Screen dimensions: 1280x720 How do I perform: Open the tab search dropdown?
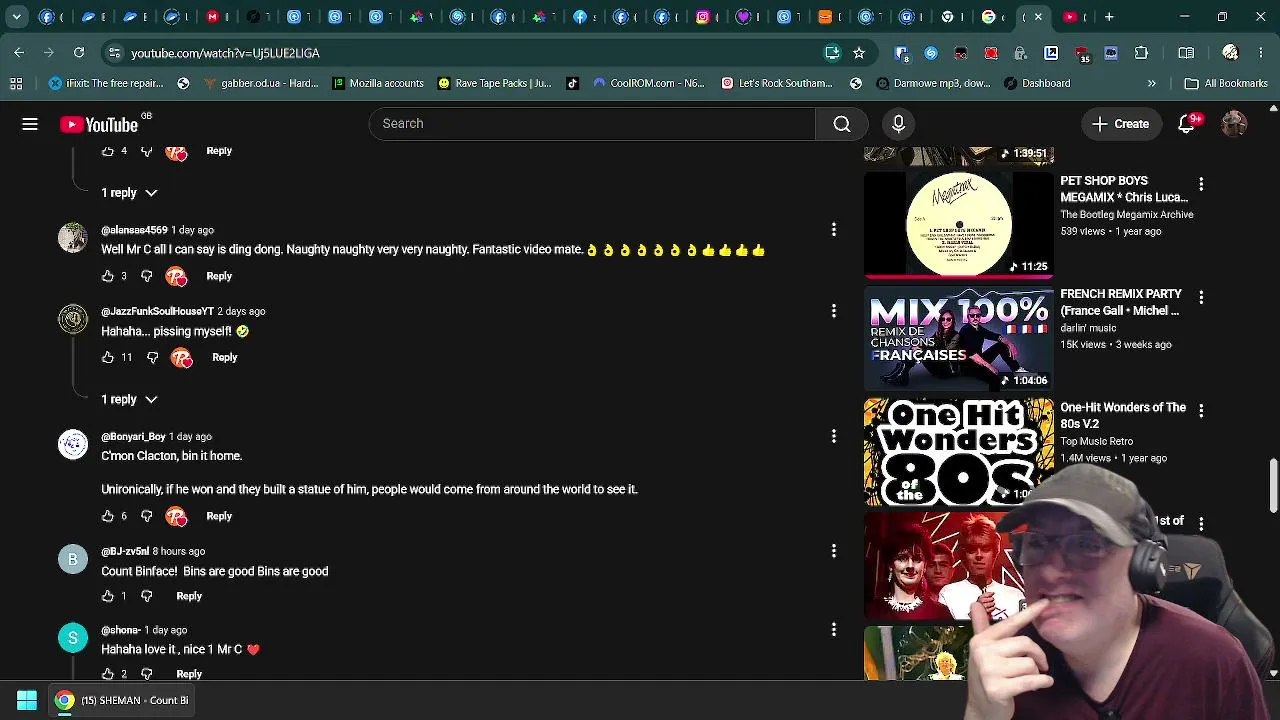coord(16,17)
